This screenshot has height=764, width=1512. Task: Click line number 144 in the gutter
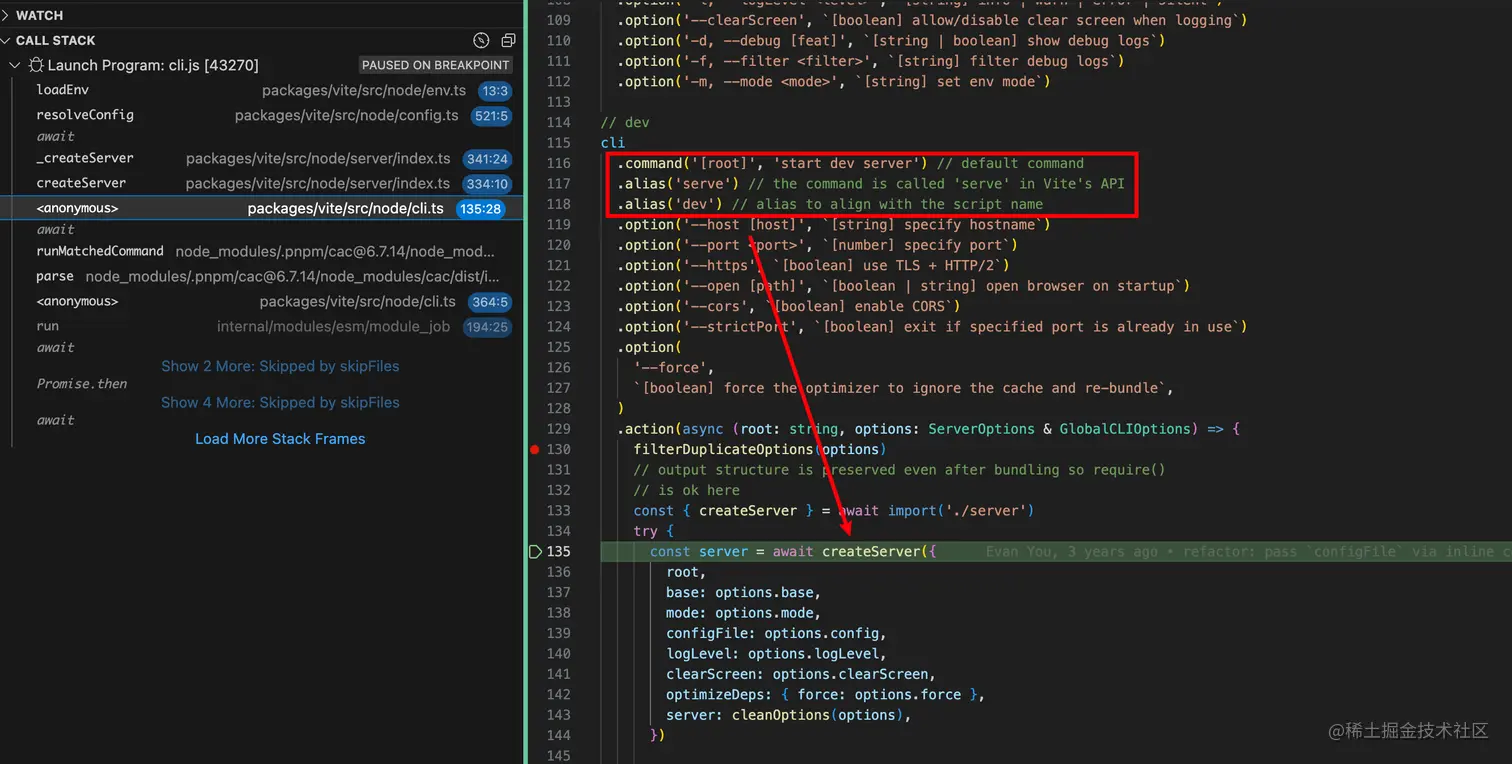(x=558, y=736)
